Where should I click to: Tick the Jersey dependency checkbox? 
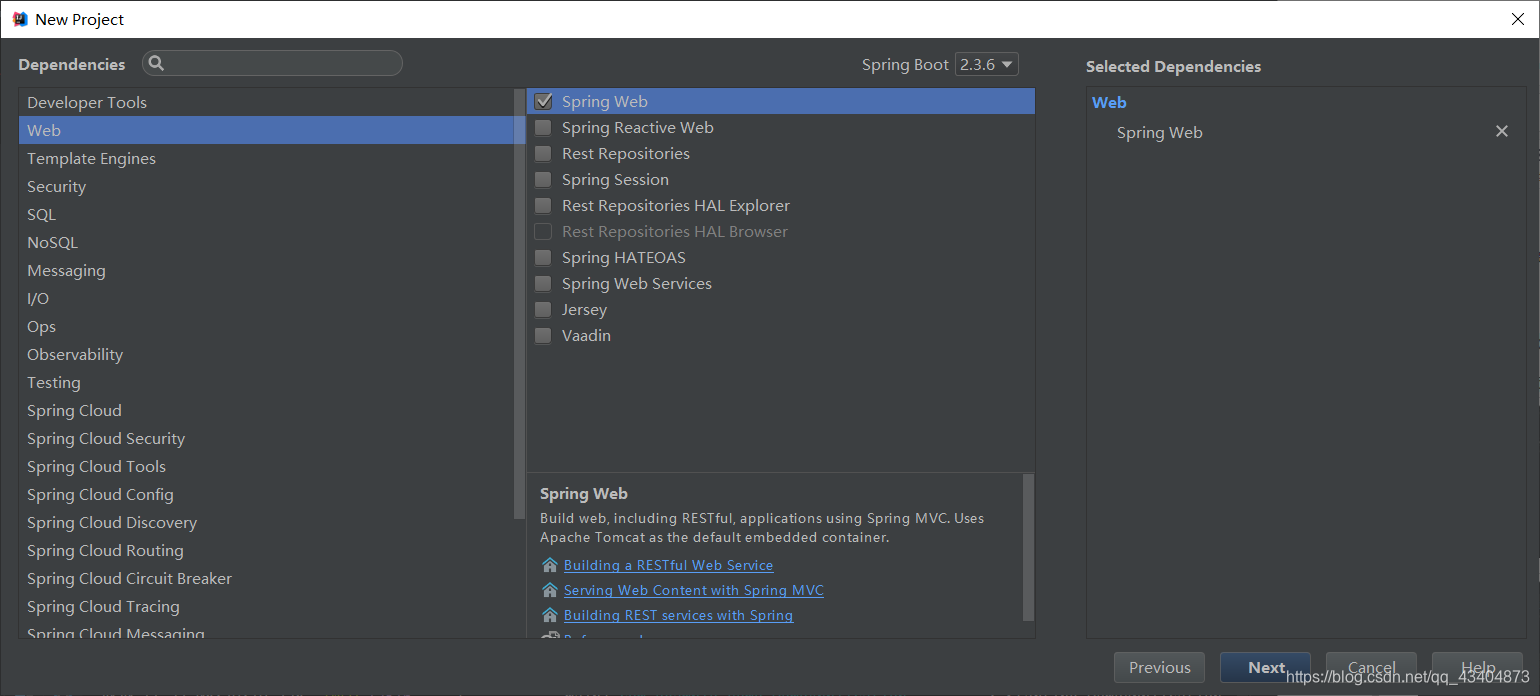tap(543, 310)
